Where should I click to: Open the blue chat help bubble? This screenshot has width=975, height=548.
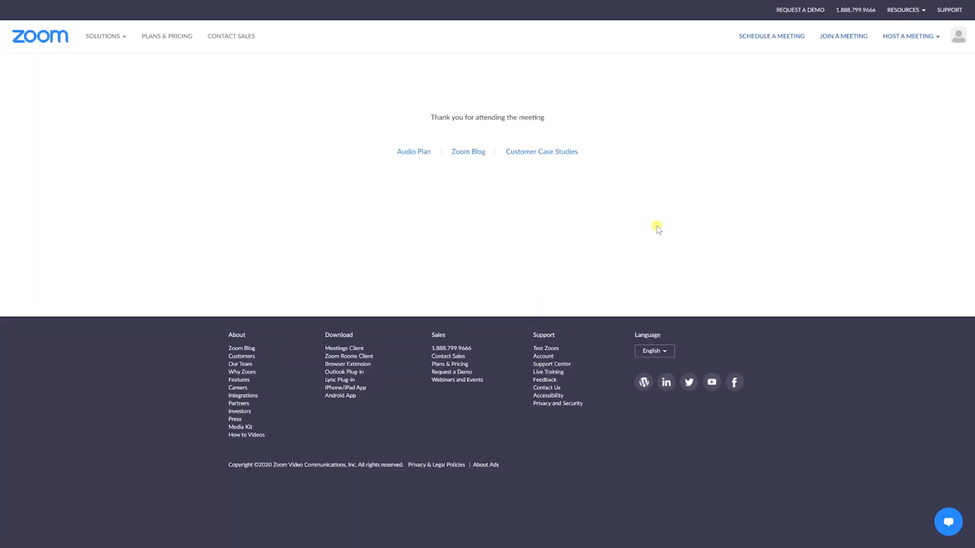tap(948, 521)
